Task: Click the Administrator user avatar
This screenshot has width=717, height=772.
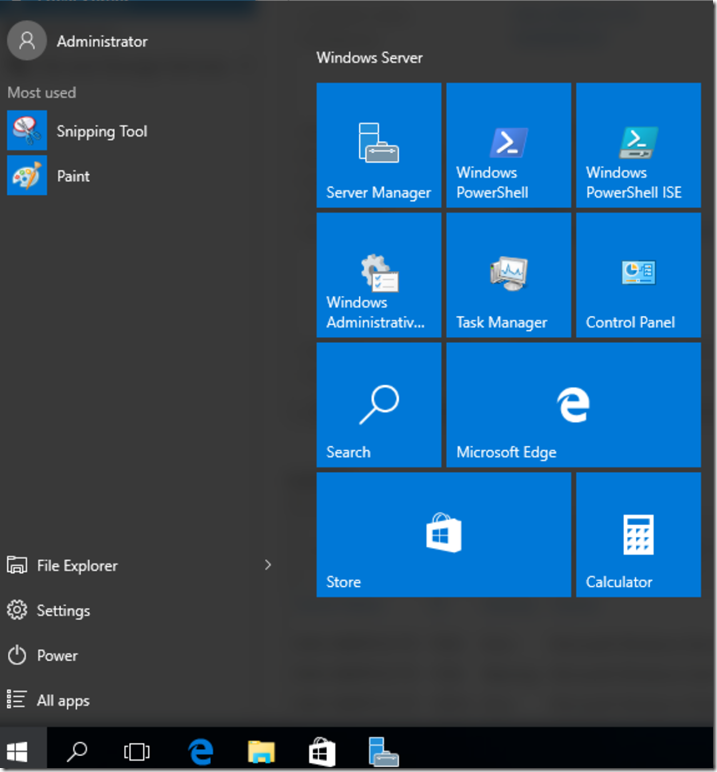Action: click(x=27, y=41)
